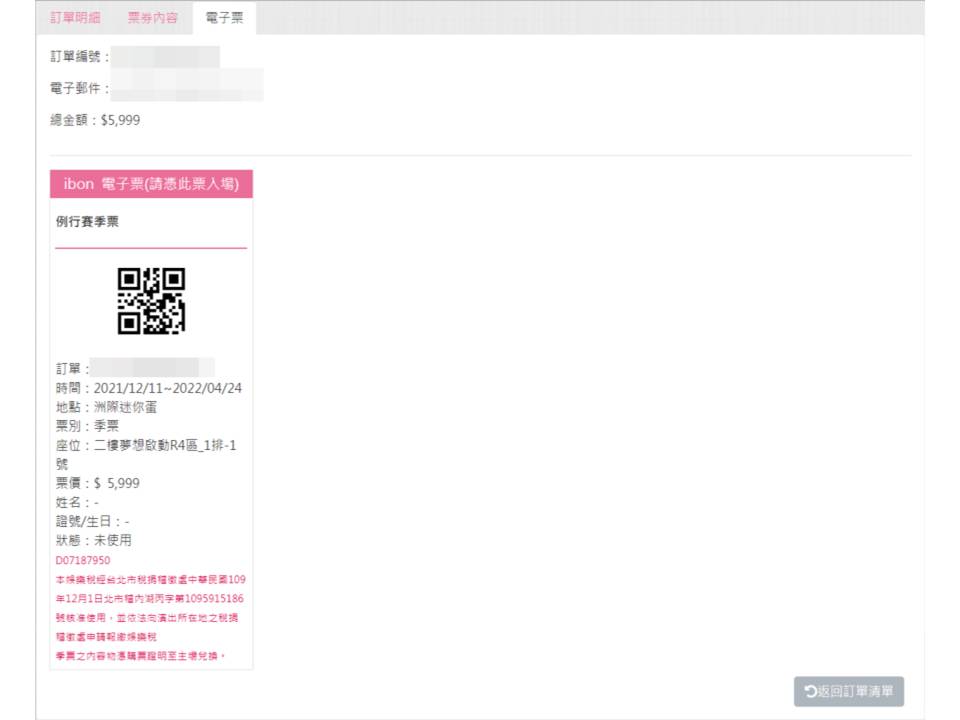Screen dimensions: 960x720
Task: Click the 返回訂單清單 button
Action: click(849, 691)
